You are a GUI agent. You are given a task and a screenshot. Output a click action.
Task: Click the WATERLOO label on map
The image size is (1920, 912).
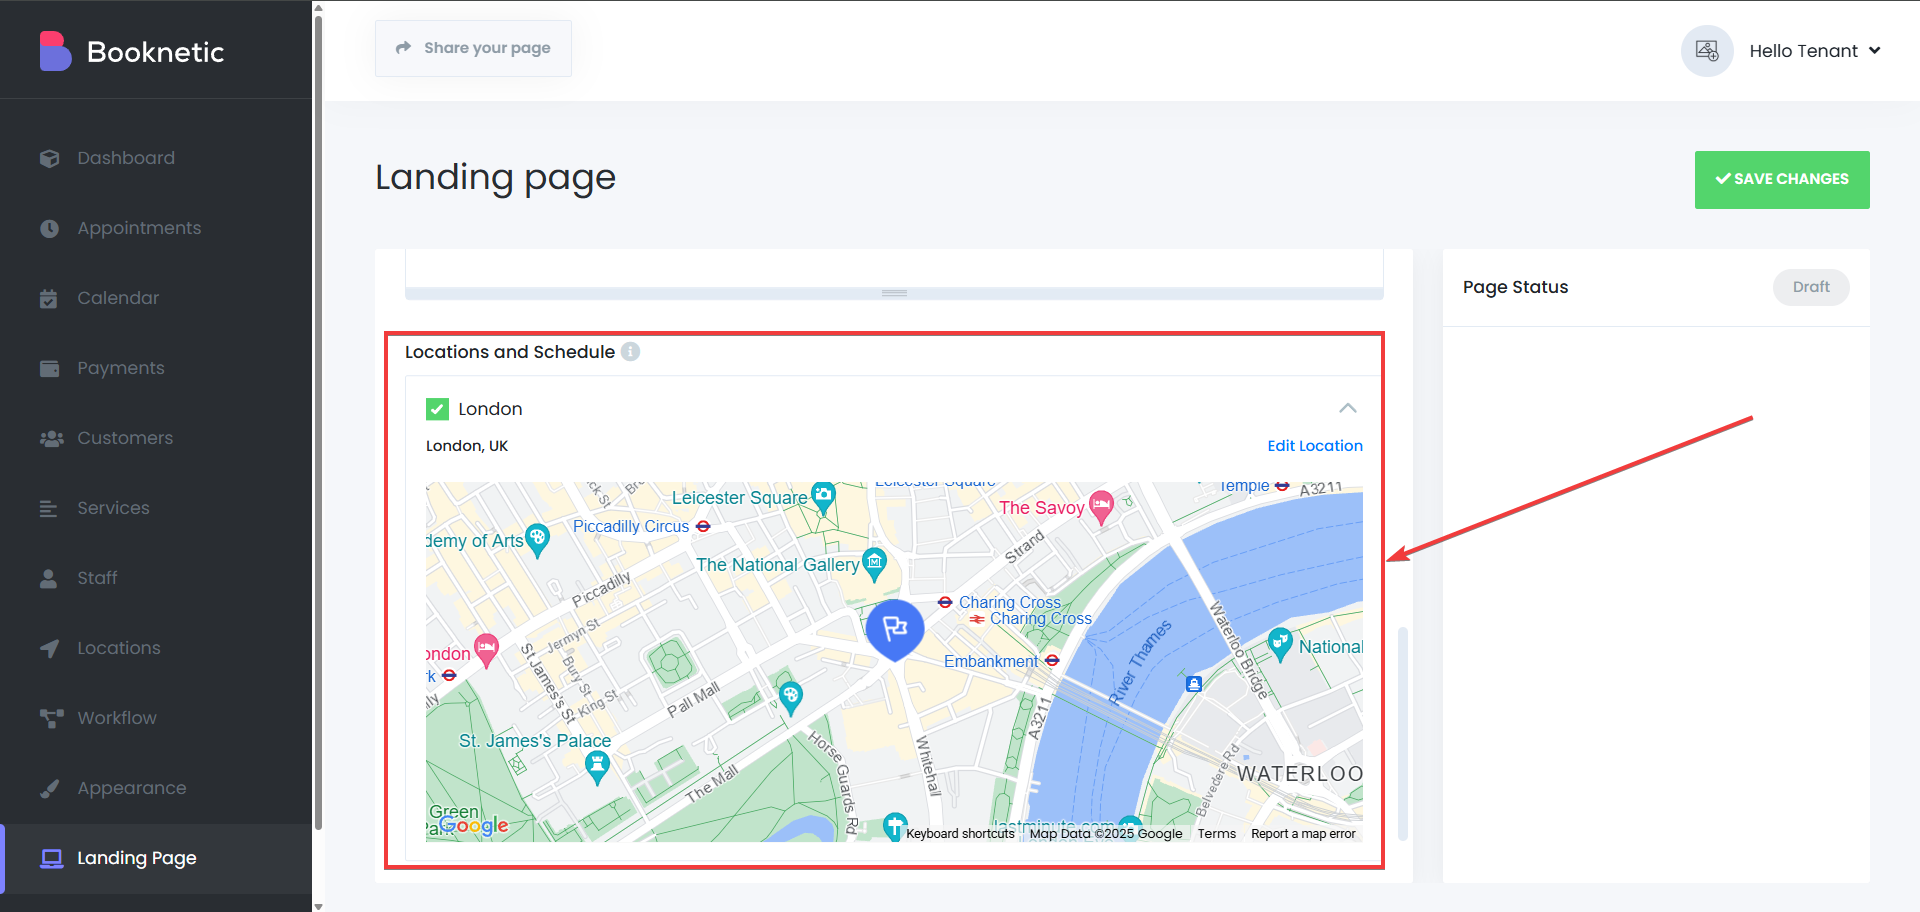pyautogui.click(x=1300, y=774)
